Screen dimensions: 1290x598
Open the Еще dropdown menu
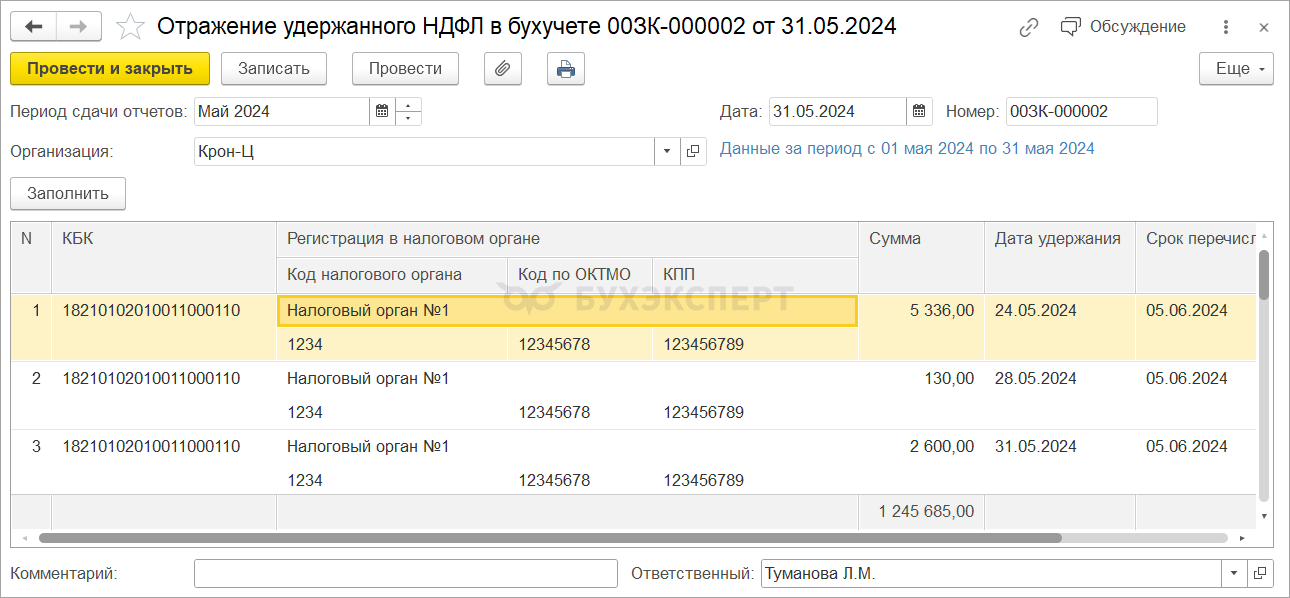pos(1236,69)
